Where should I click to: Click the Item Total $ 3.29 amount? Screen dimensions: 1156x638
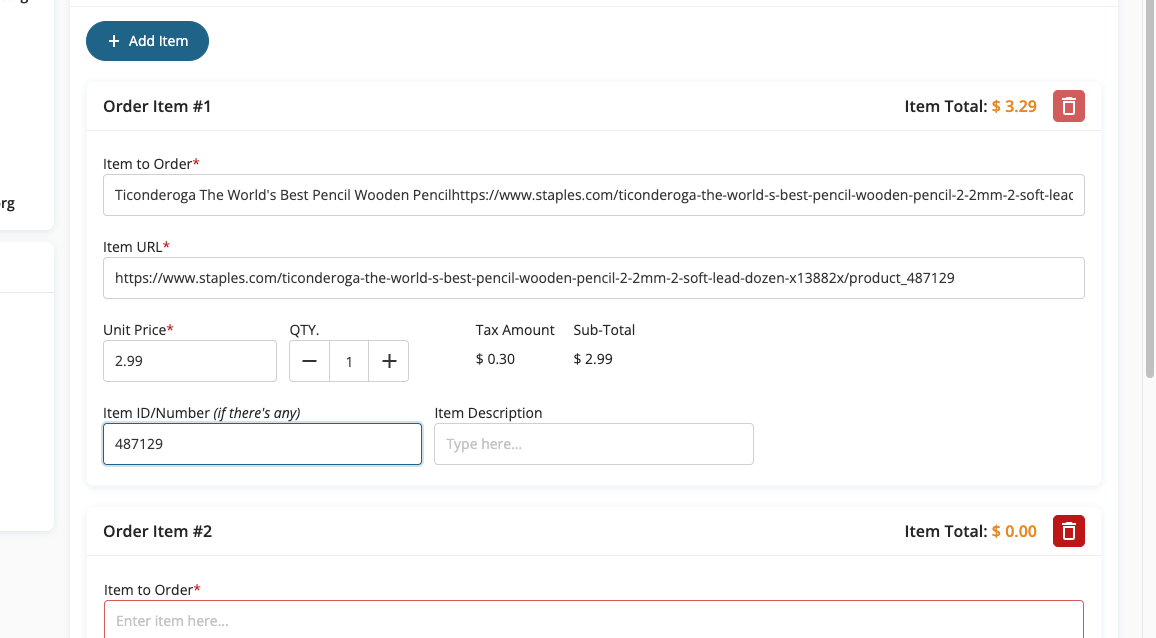coord(1014,106)
